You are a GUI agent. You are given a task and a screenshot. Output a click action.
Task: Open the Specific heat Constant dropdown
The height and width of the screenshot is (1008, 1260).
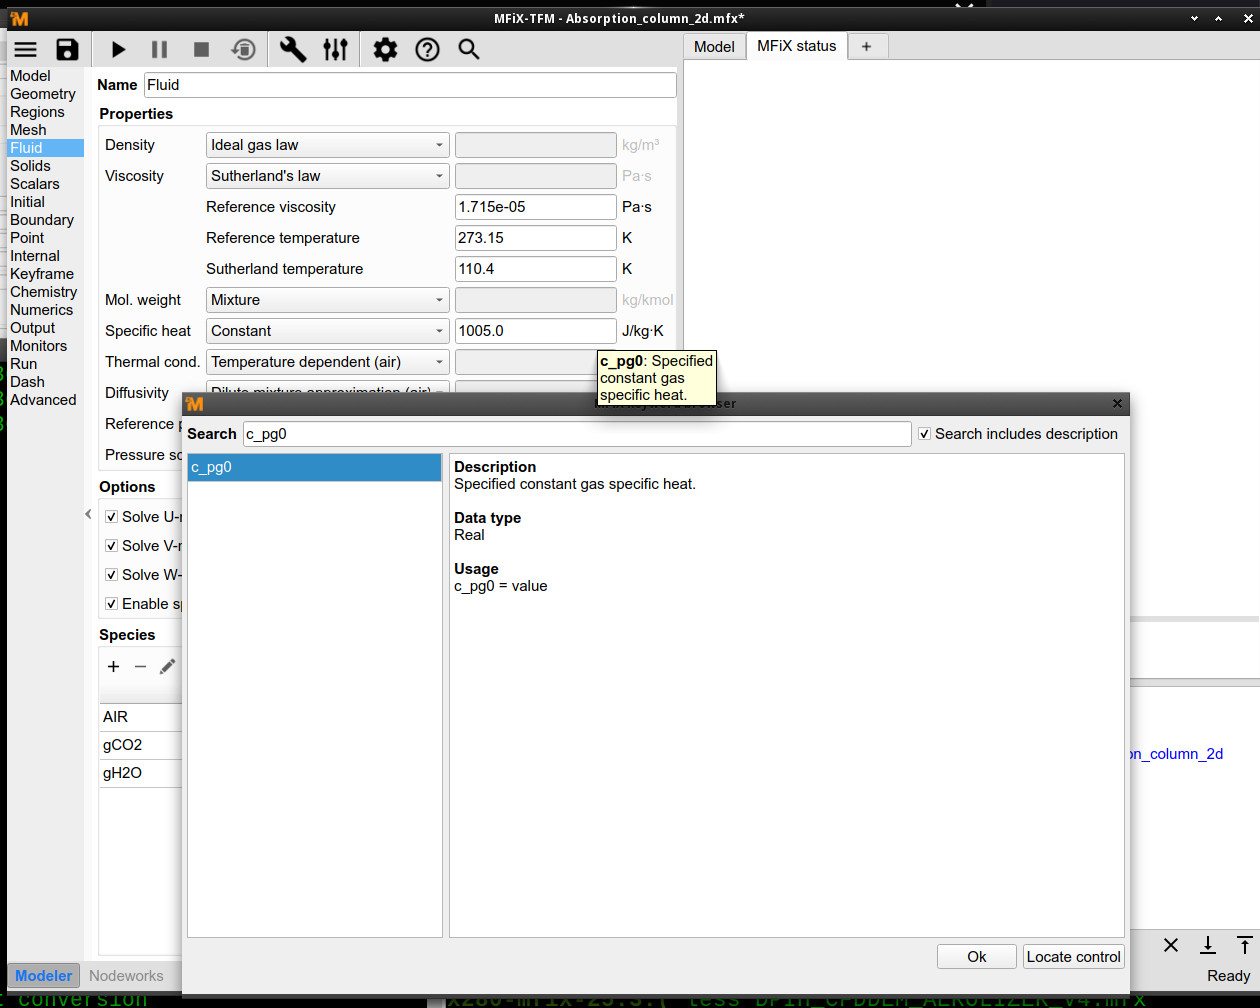point(327,331)
